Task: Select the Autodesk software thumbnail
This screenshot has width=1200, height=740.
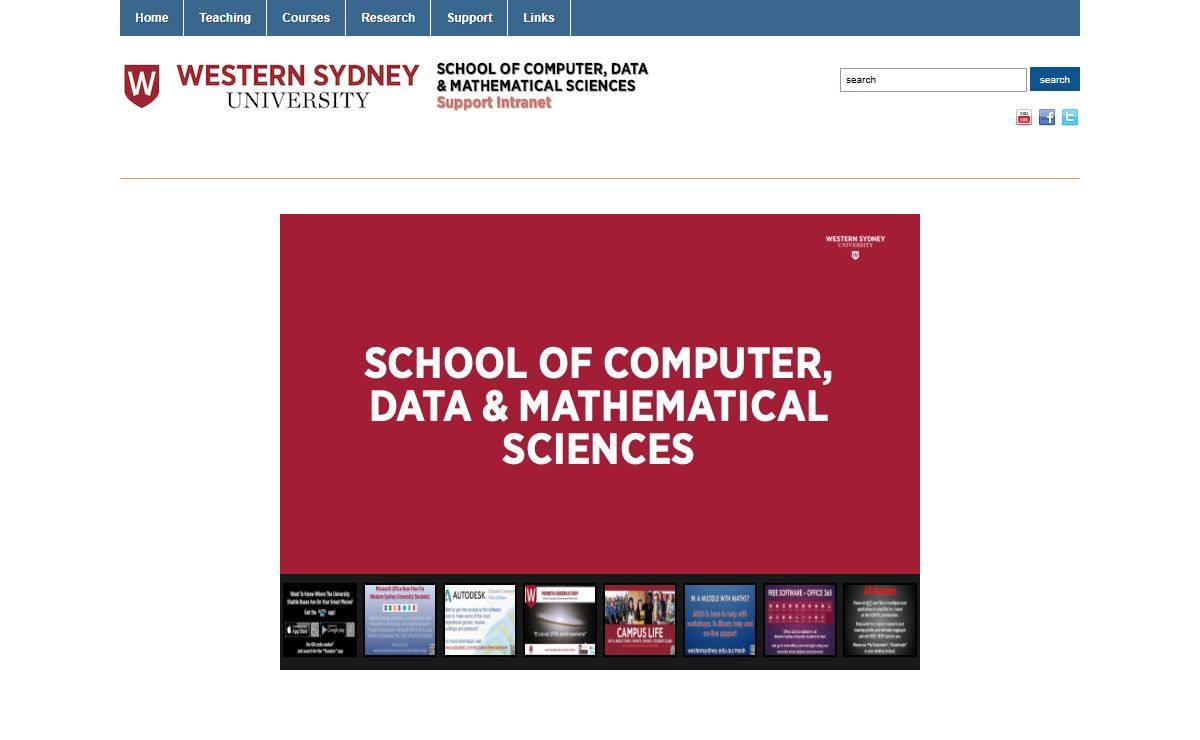Action: click(x=480, y=620)
